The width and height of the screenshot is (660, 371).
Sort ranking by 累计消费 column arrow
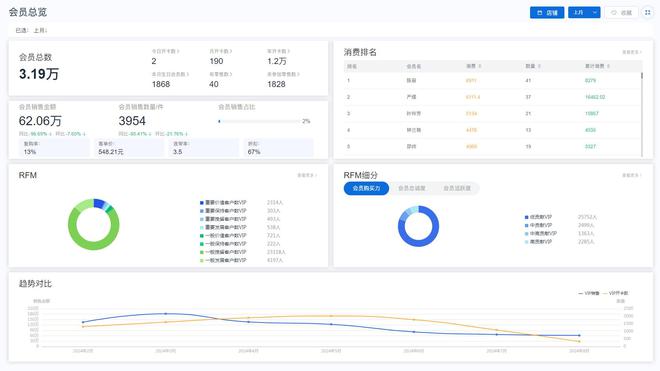click(x=608, y=66)
